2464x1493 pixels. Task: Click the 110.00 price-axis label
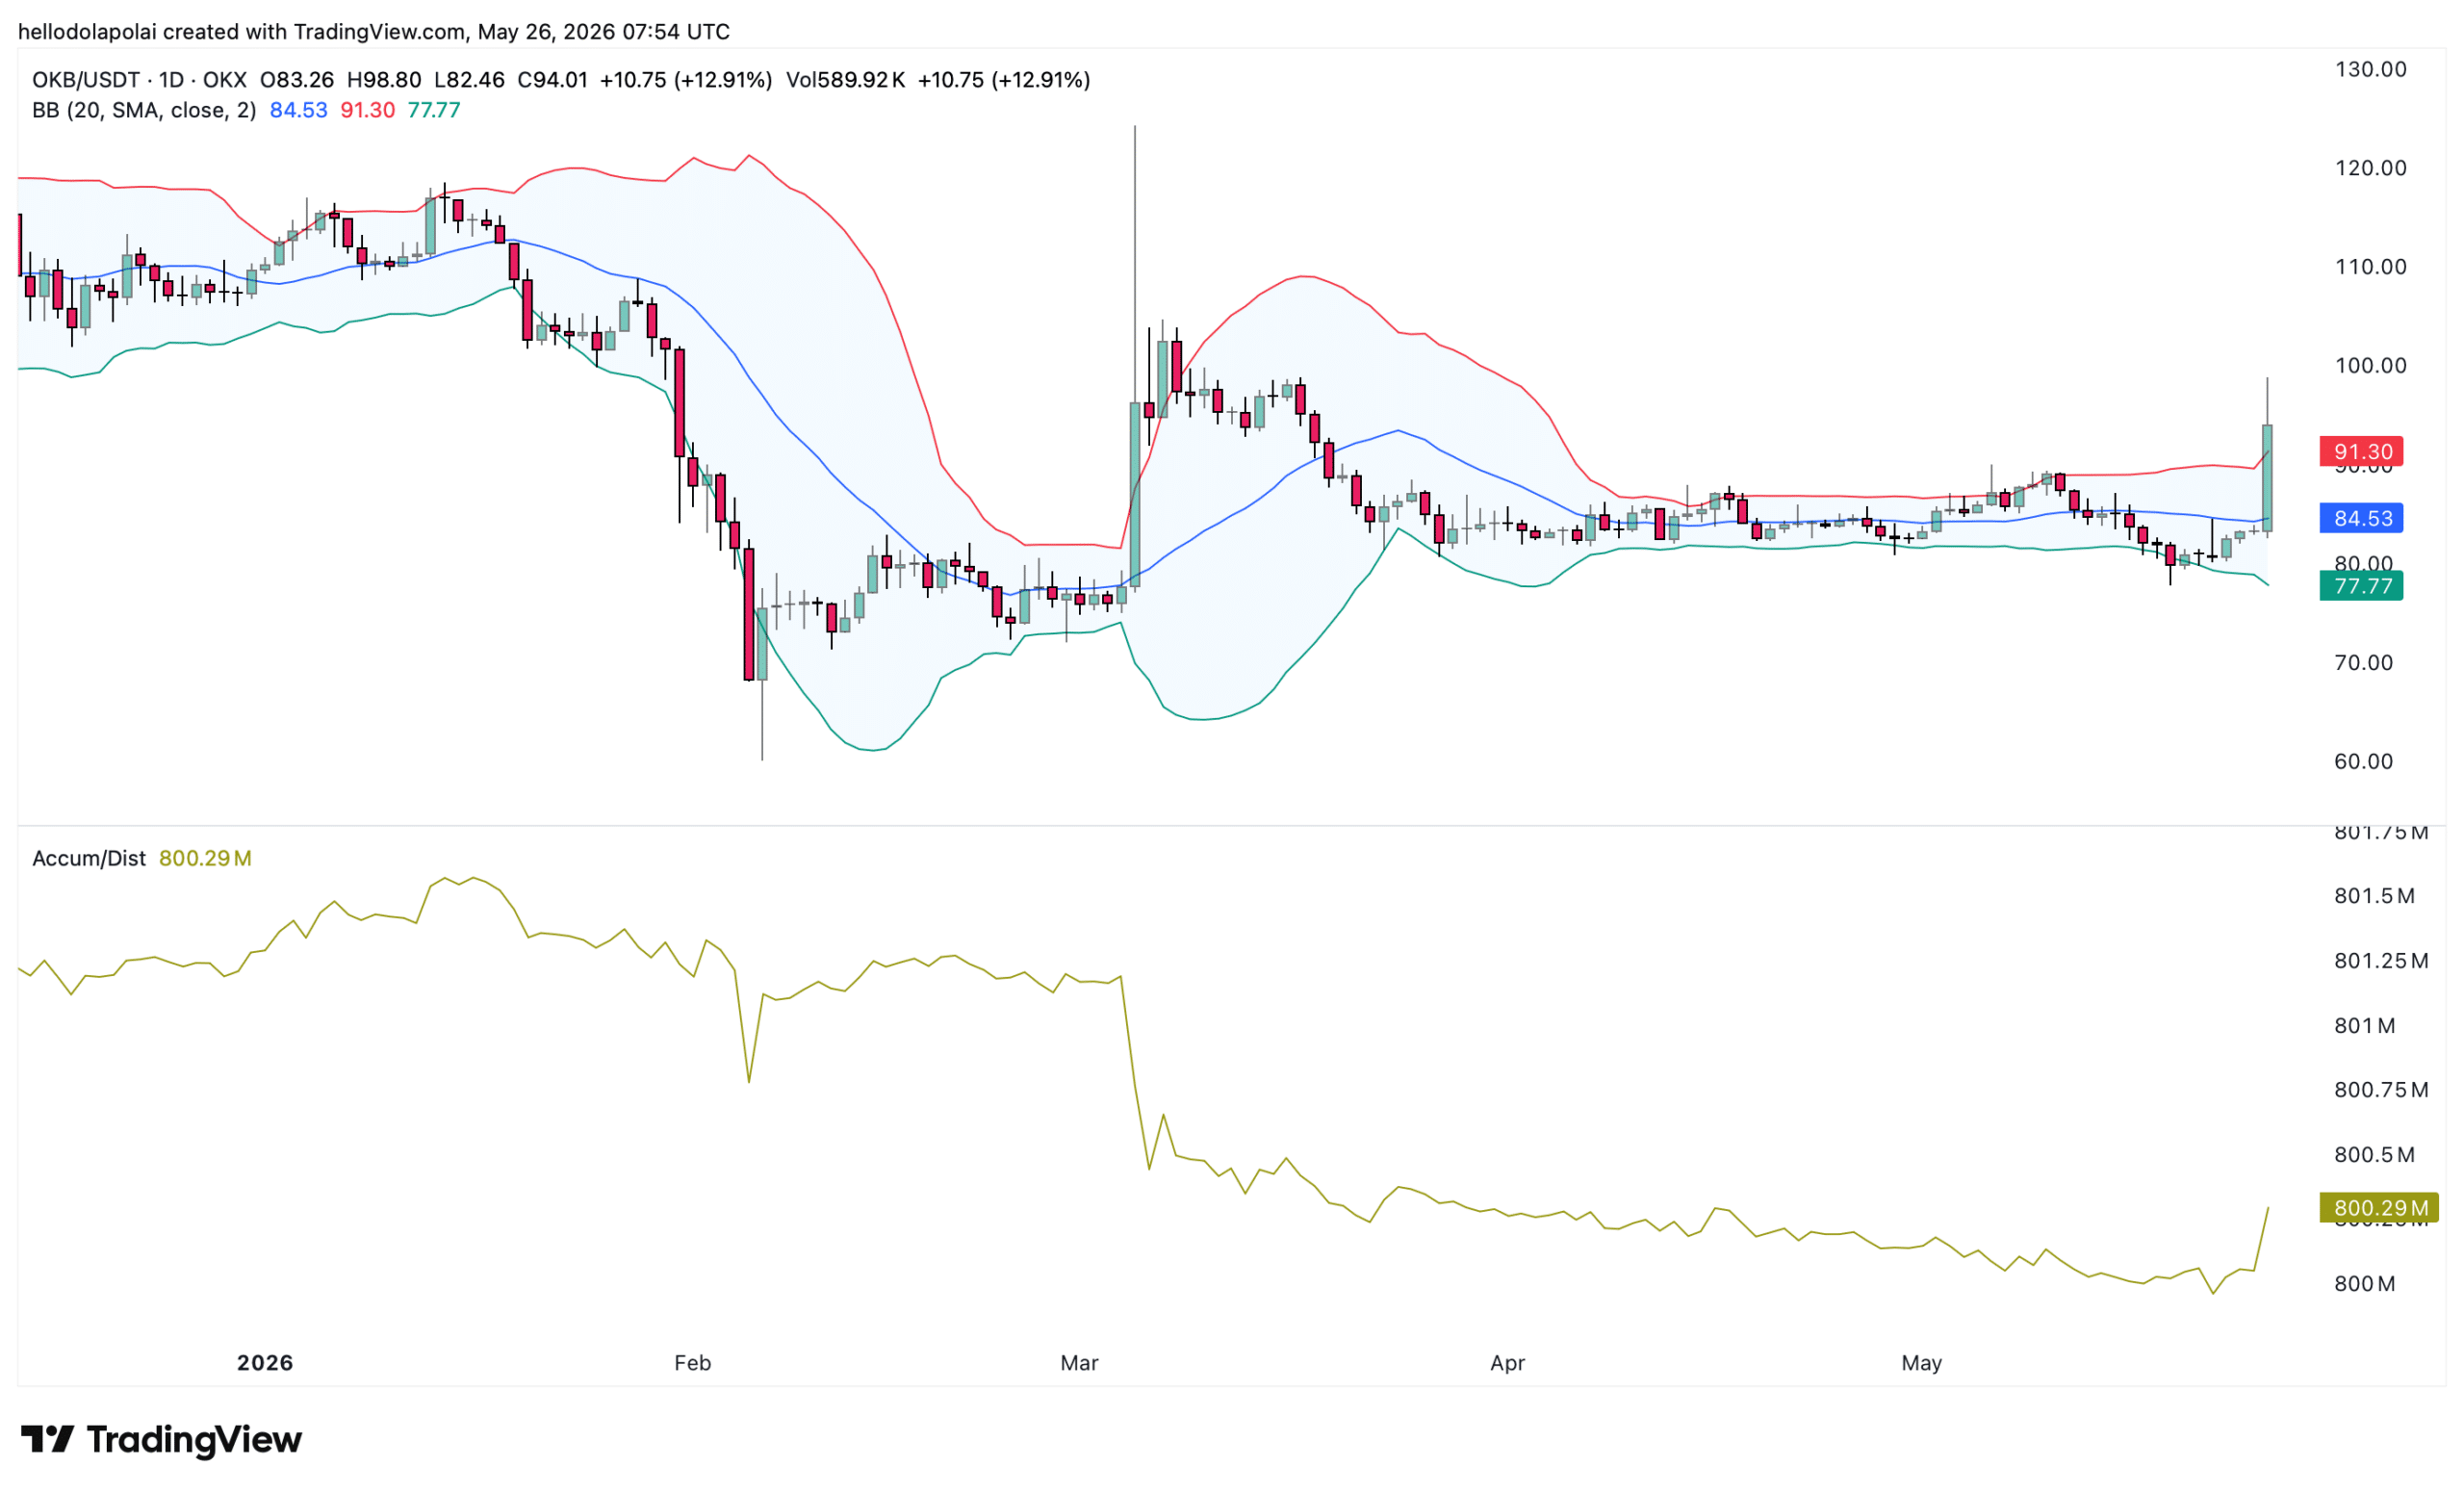coord(2370,267)
